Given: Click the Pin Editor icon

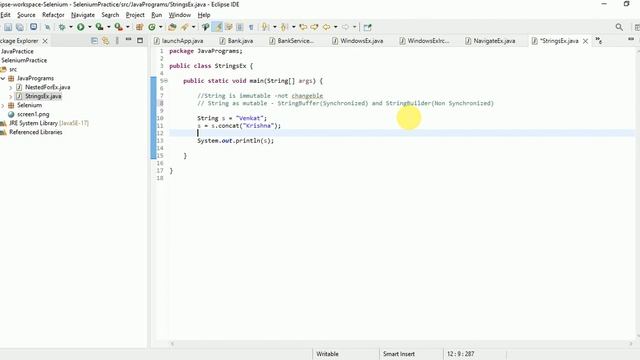Looking at the screenshot, I should click(367, 27).
